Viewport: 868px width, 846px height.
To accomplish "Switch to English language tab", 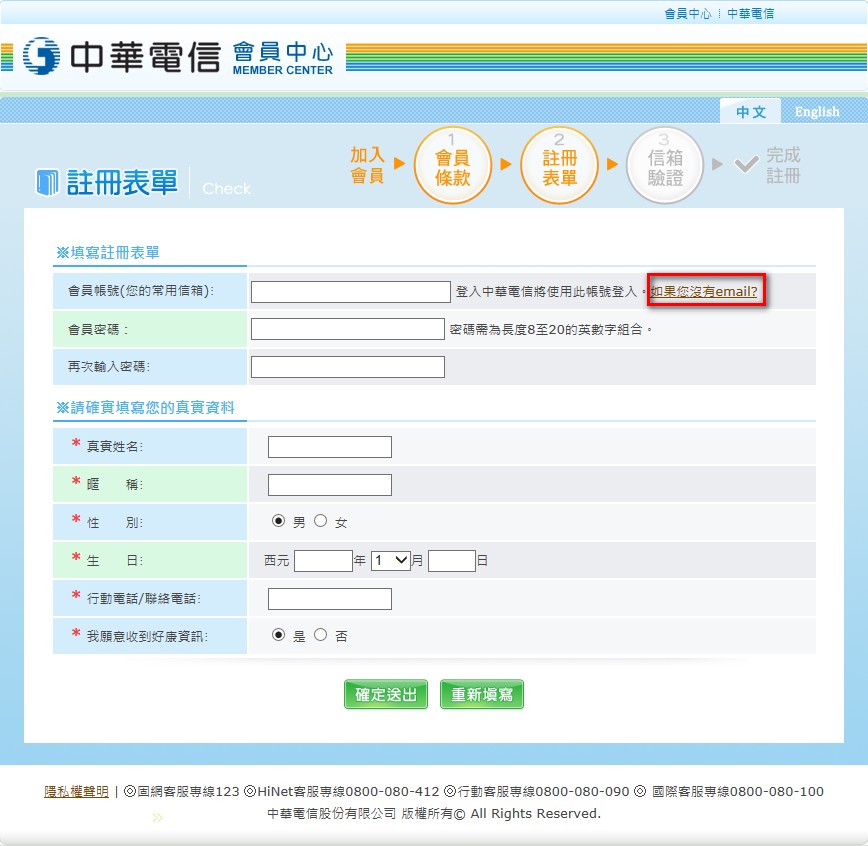I will pyautogui.click(x=817, y=111).
